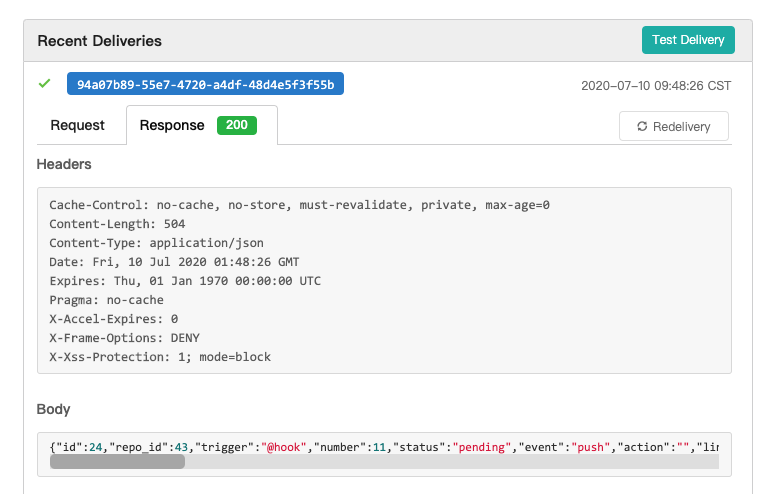Click the Headers section label
The image size is (778, 494).
tap(64, 164)
